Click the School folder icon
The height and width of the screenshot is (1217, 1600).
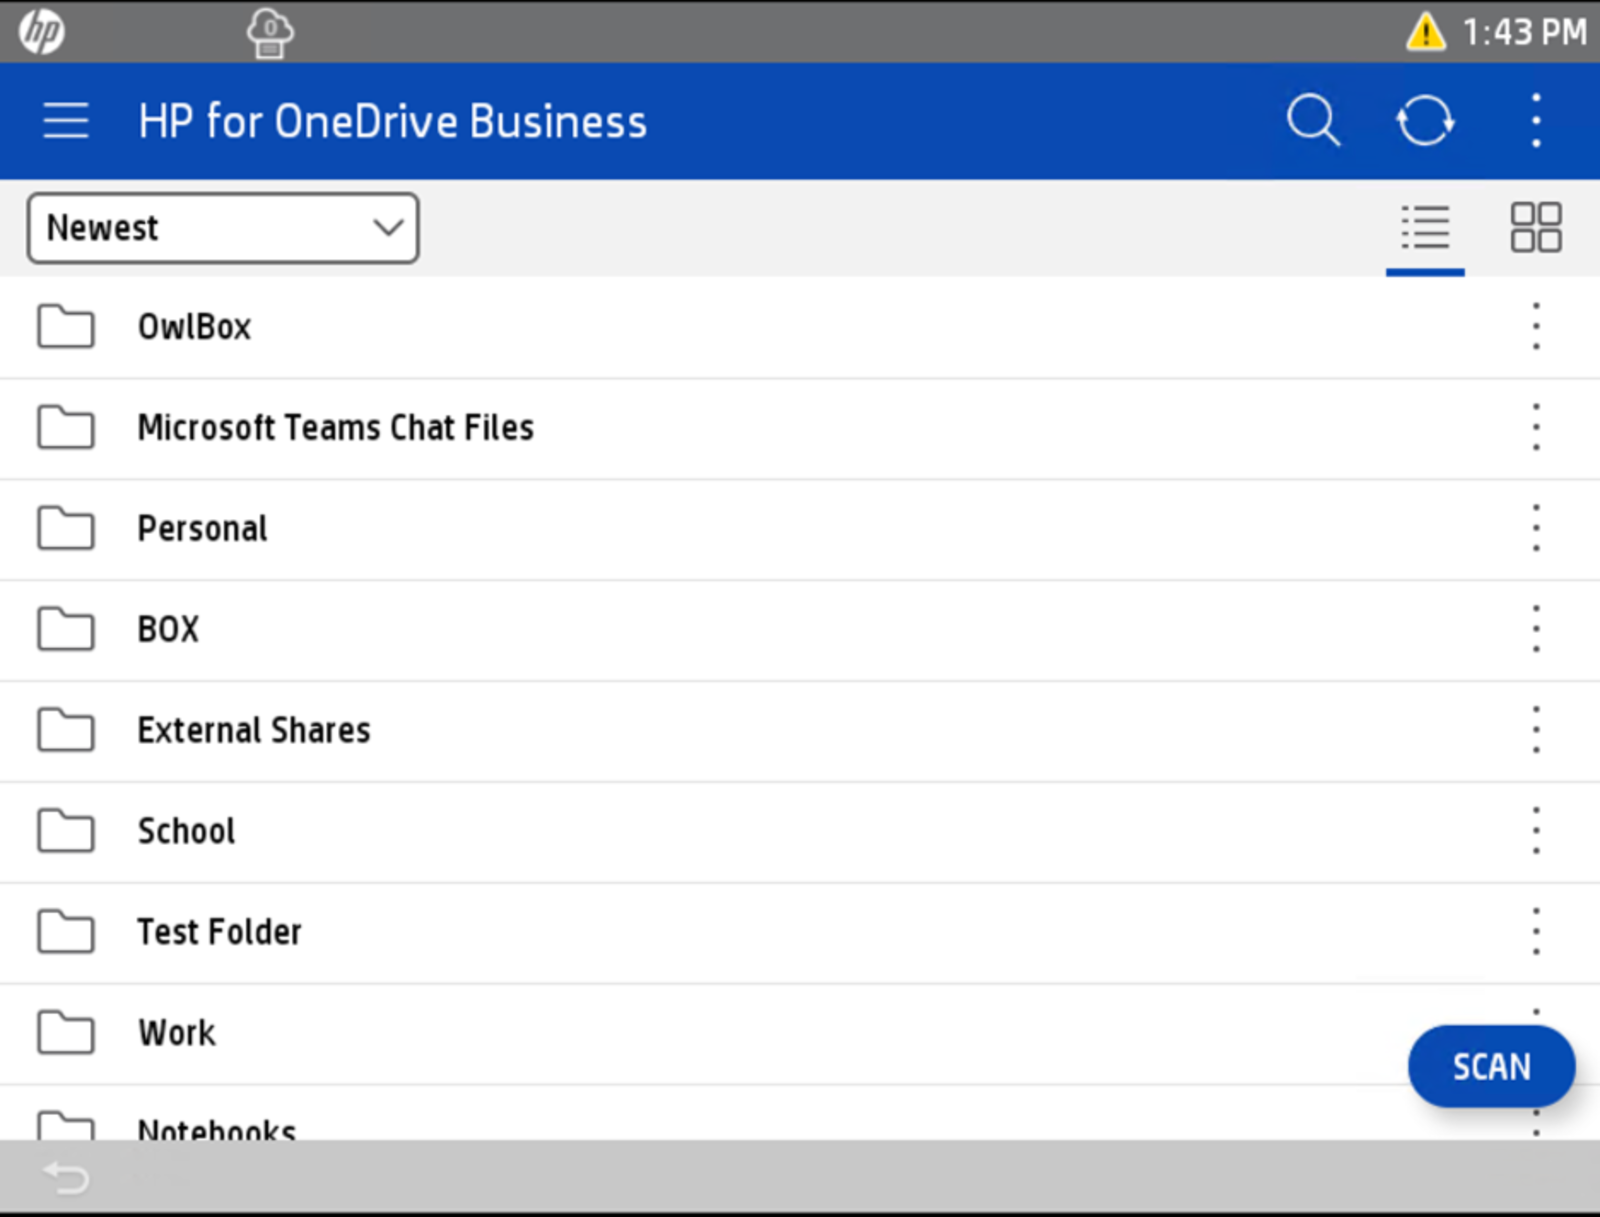tap(66, 831)
